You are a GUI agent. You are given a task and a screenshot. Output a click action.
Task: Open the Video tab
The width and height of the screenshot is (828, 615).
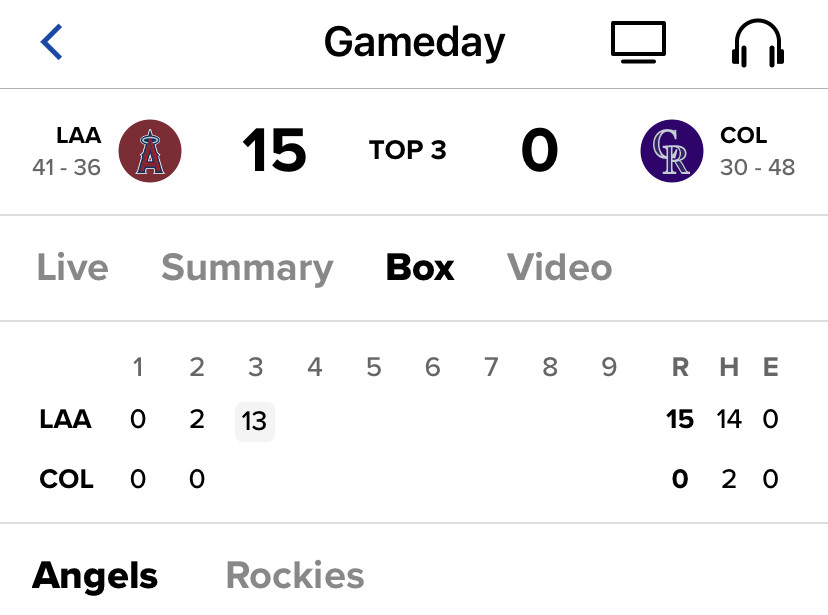[x=560, y=268]
